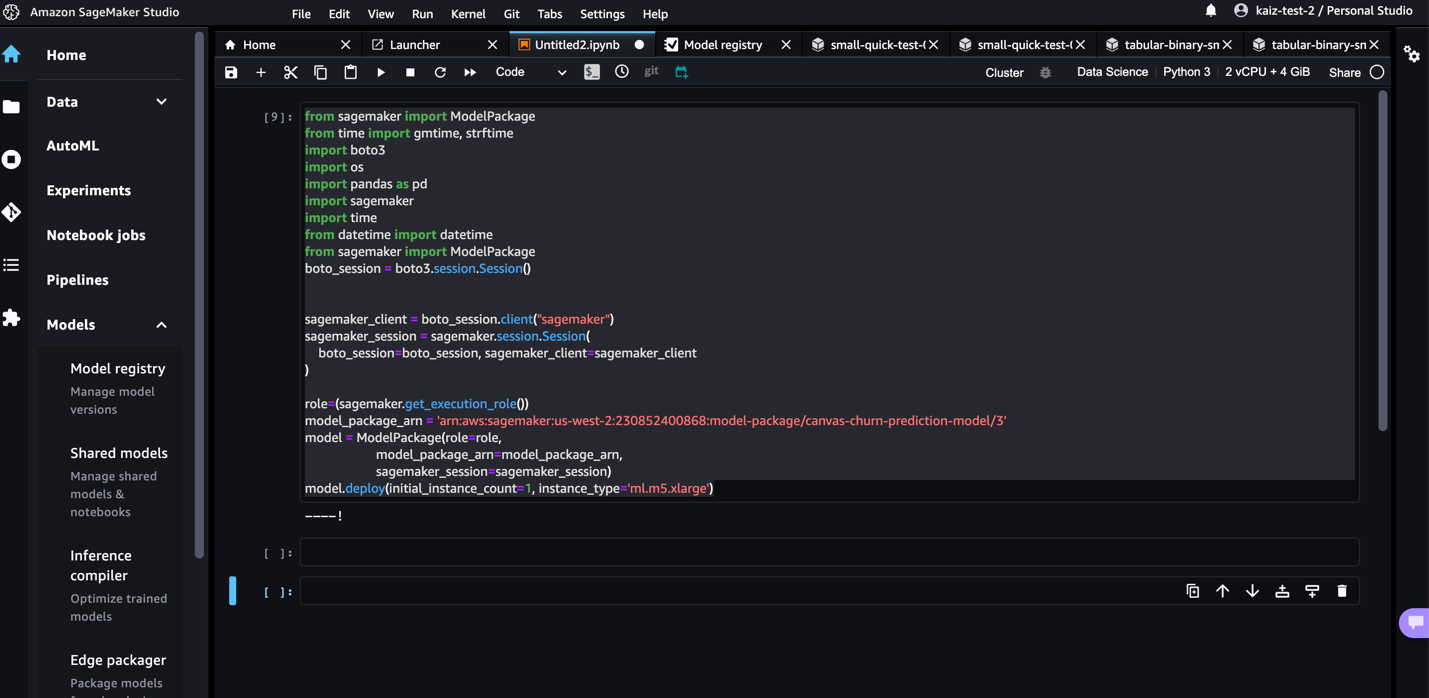Click the home icon in left sidebar
Viewport: 1429px width, 698px height.
tap(11, 54)
